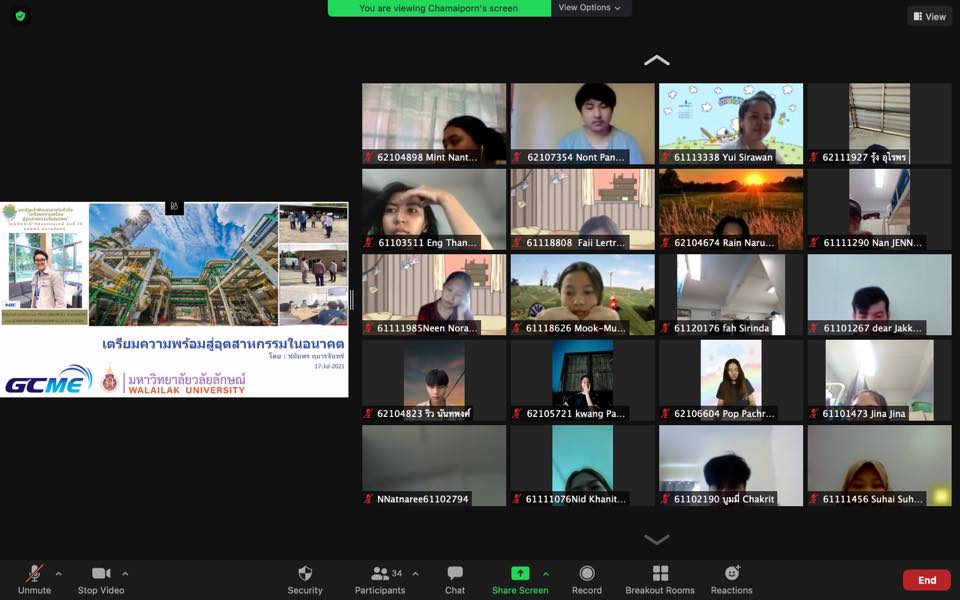
Task: Expand the arrow next to Participants
Action: tap(416, 574)
